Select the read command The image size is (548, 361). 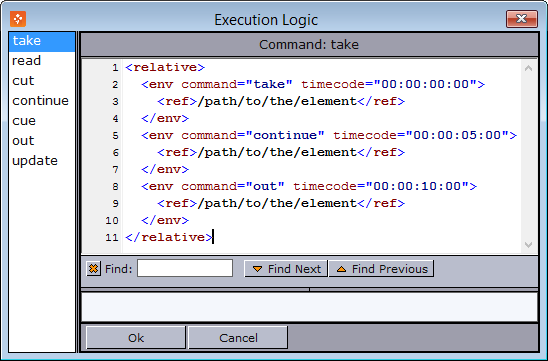coord(42,61)
